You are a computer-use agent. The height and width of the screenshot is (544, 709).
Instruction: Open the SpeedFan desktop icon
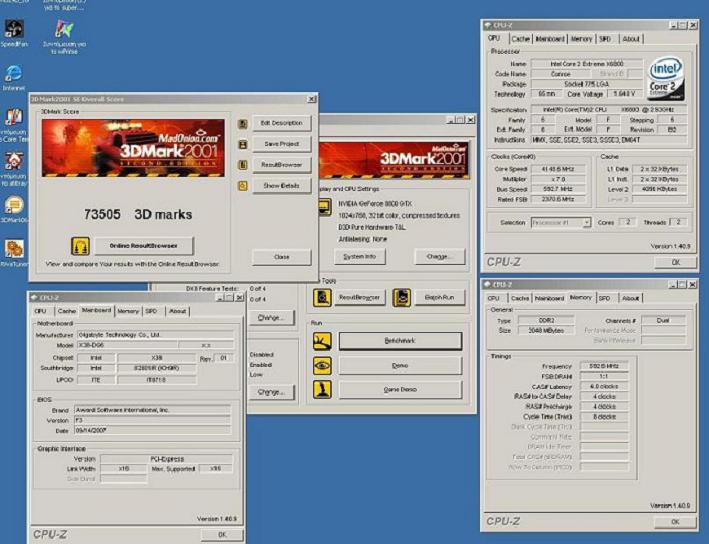[x=14, y=29]
